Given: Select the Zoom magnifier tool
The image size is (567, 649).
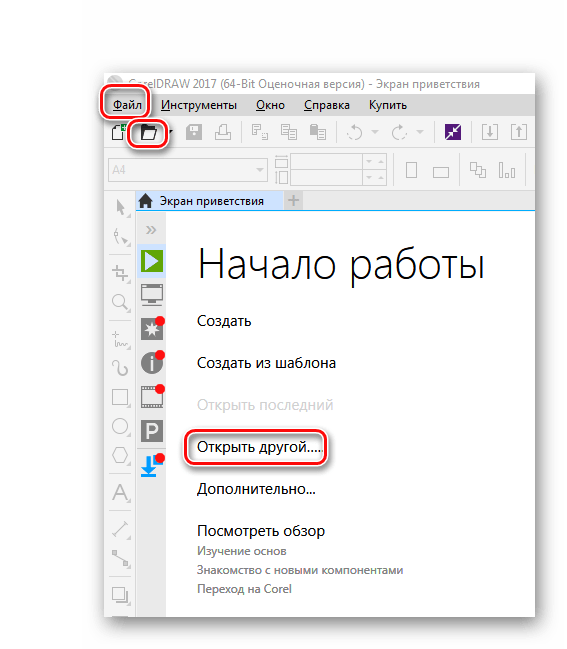Looking at the screenshot, I should pos(120,303).
